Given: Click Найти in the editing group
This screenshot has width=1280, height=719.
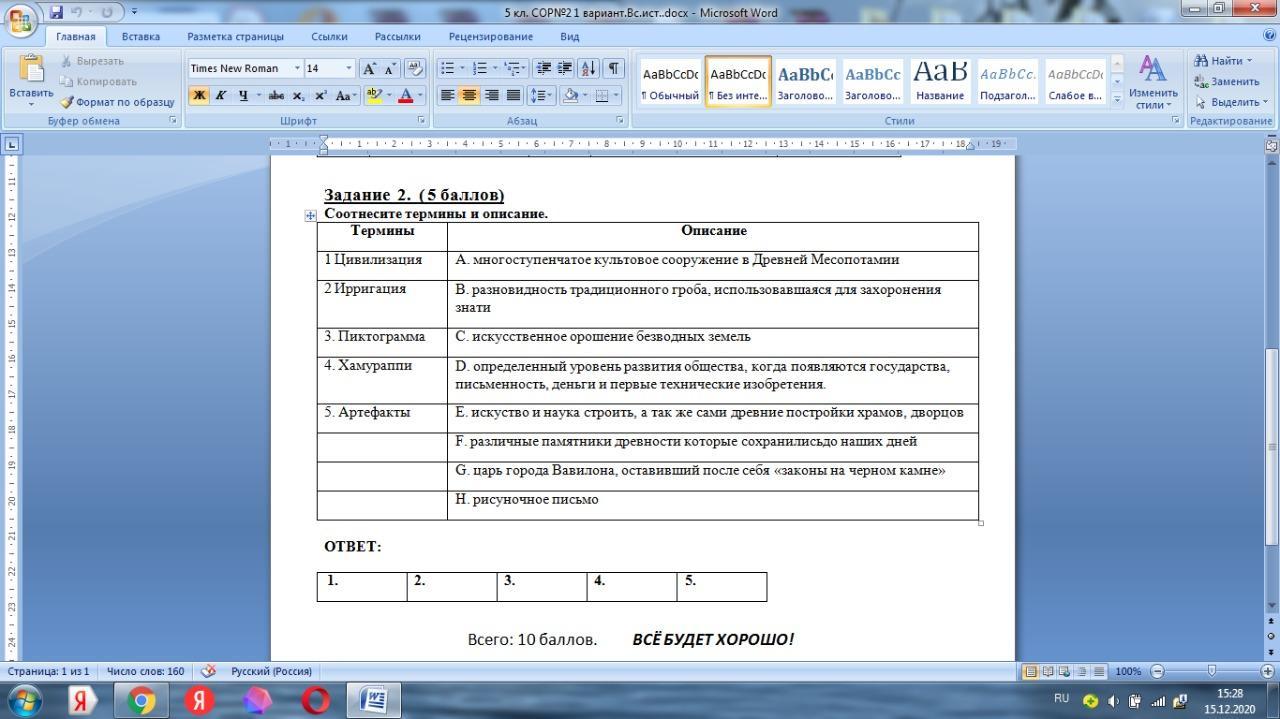Looking at the screenshot, I should tap(1223, 60).
